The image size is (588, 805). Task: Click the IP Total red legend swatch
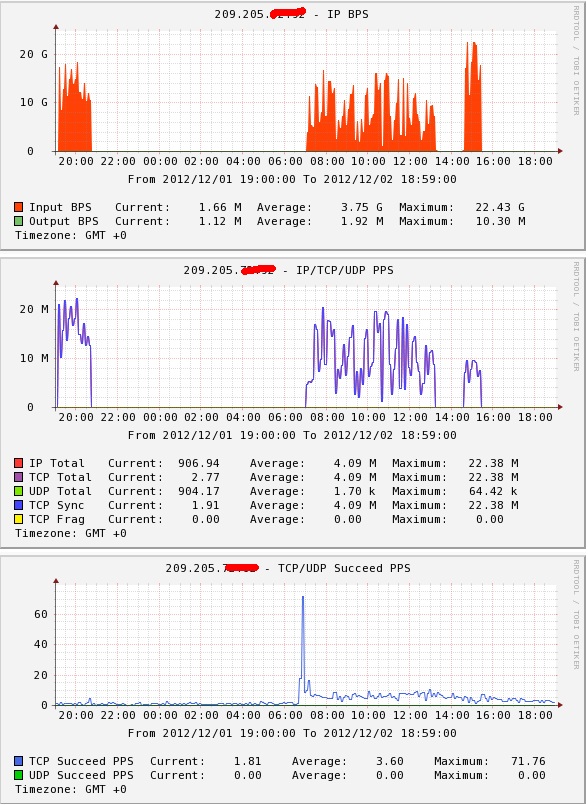coord(19,464)
